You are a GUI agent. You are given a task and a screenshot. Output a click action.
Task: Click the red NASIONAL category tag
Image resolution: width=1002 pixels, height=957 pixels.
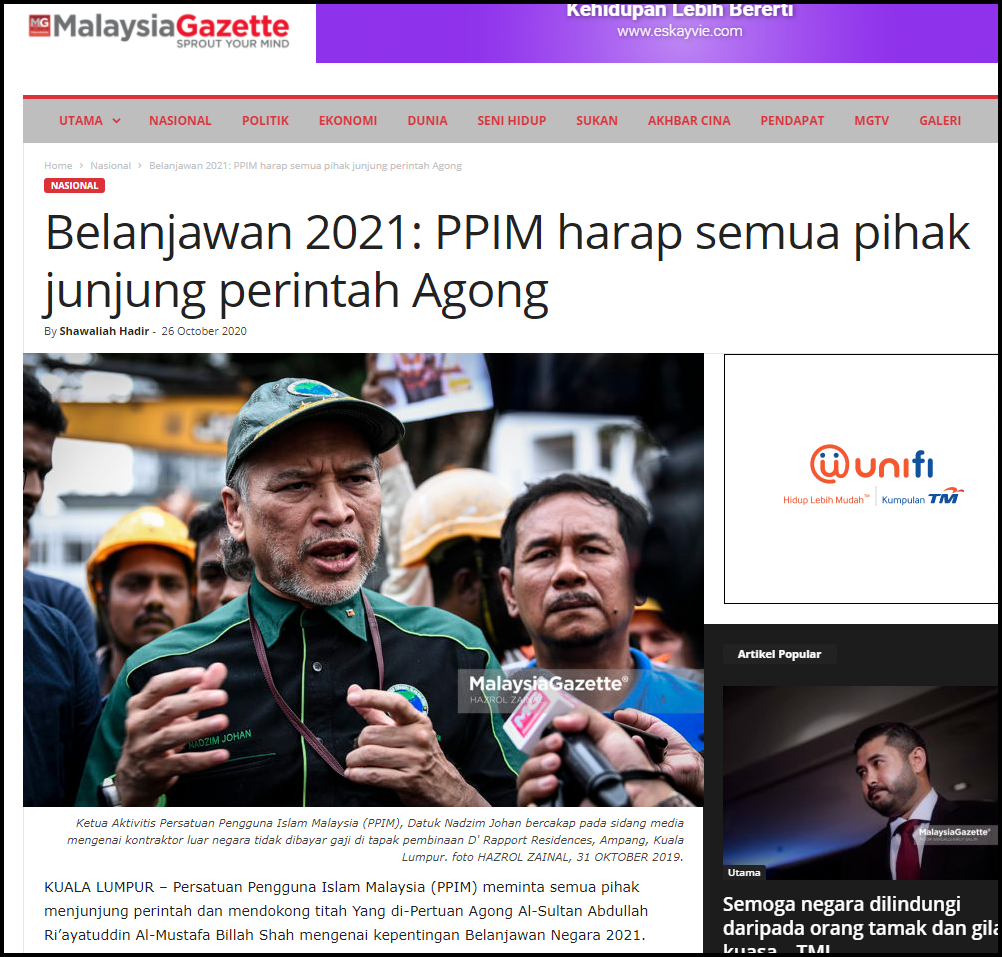74,185
